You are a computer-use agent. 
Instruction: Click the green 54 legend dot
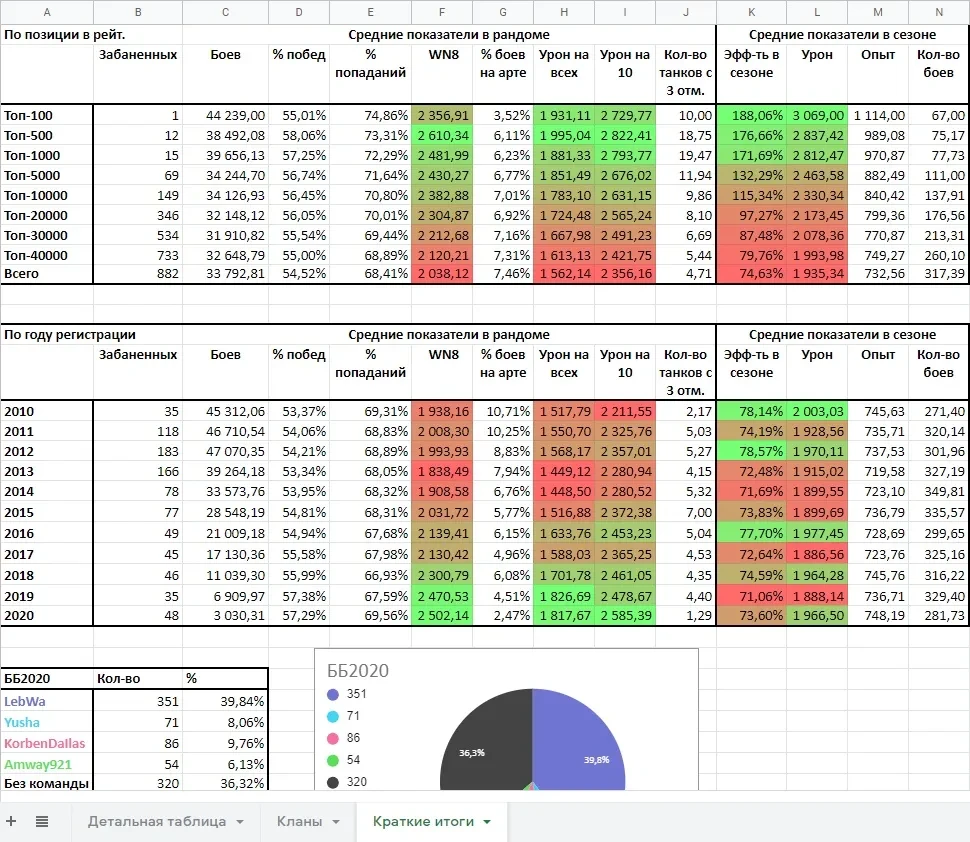tap(332, 760)
